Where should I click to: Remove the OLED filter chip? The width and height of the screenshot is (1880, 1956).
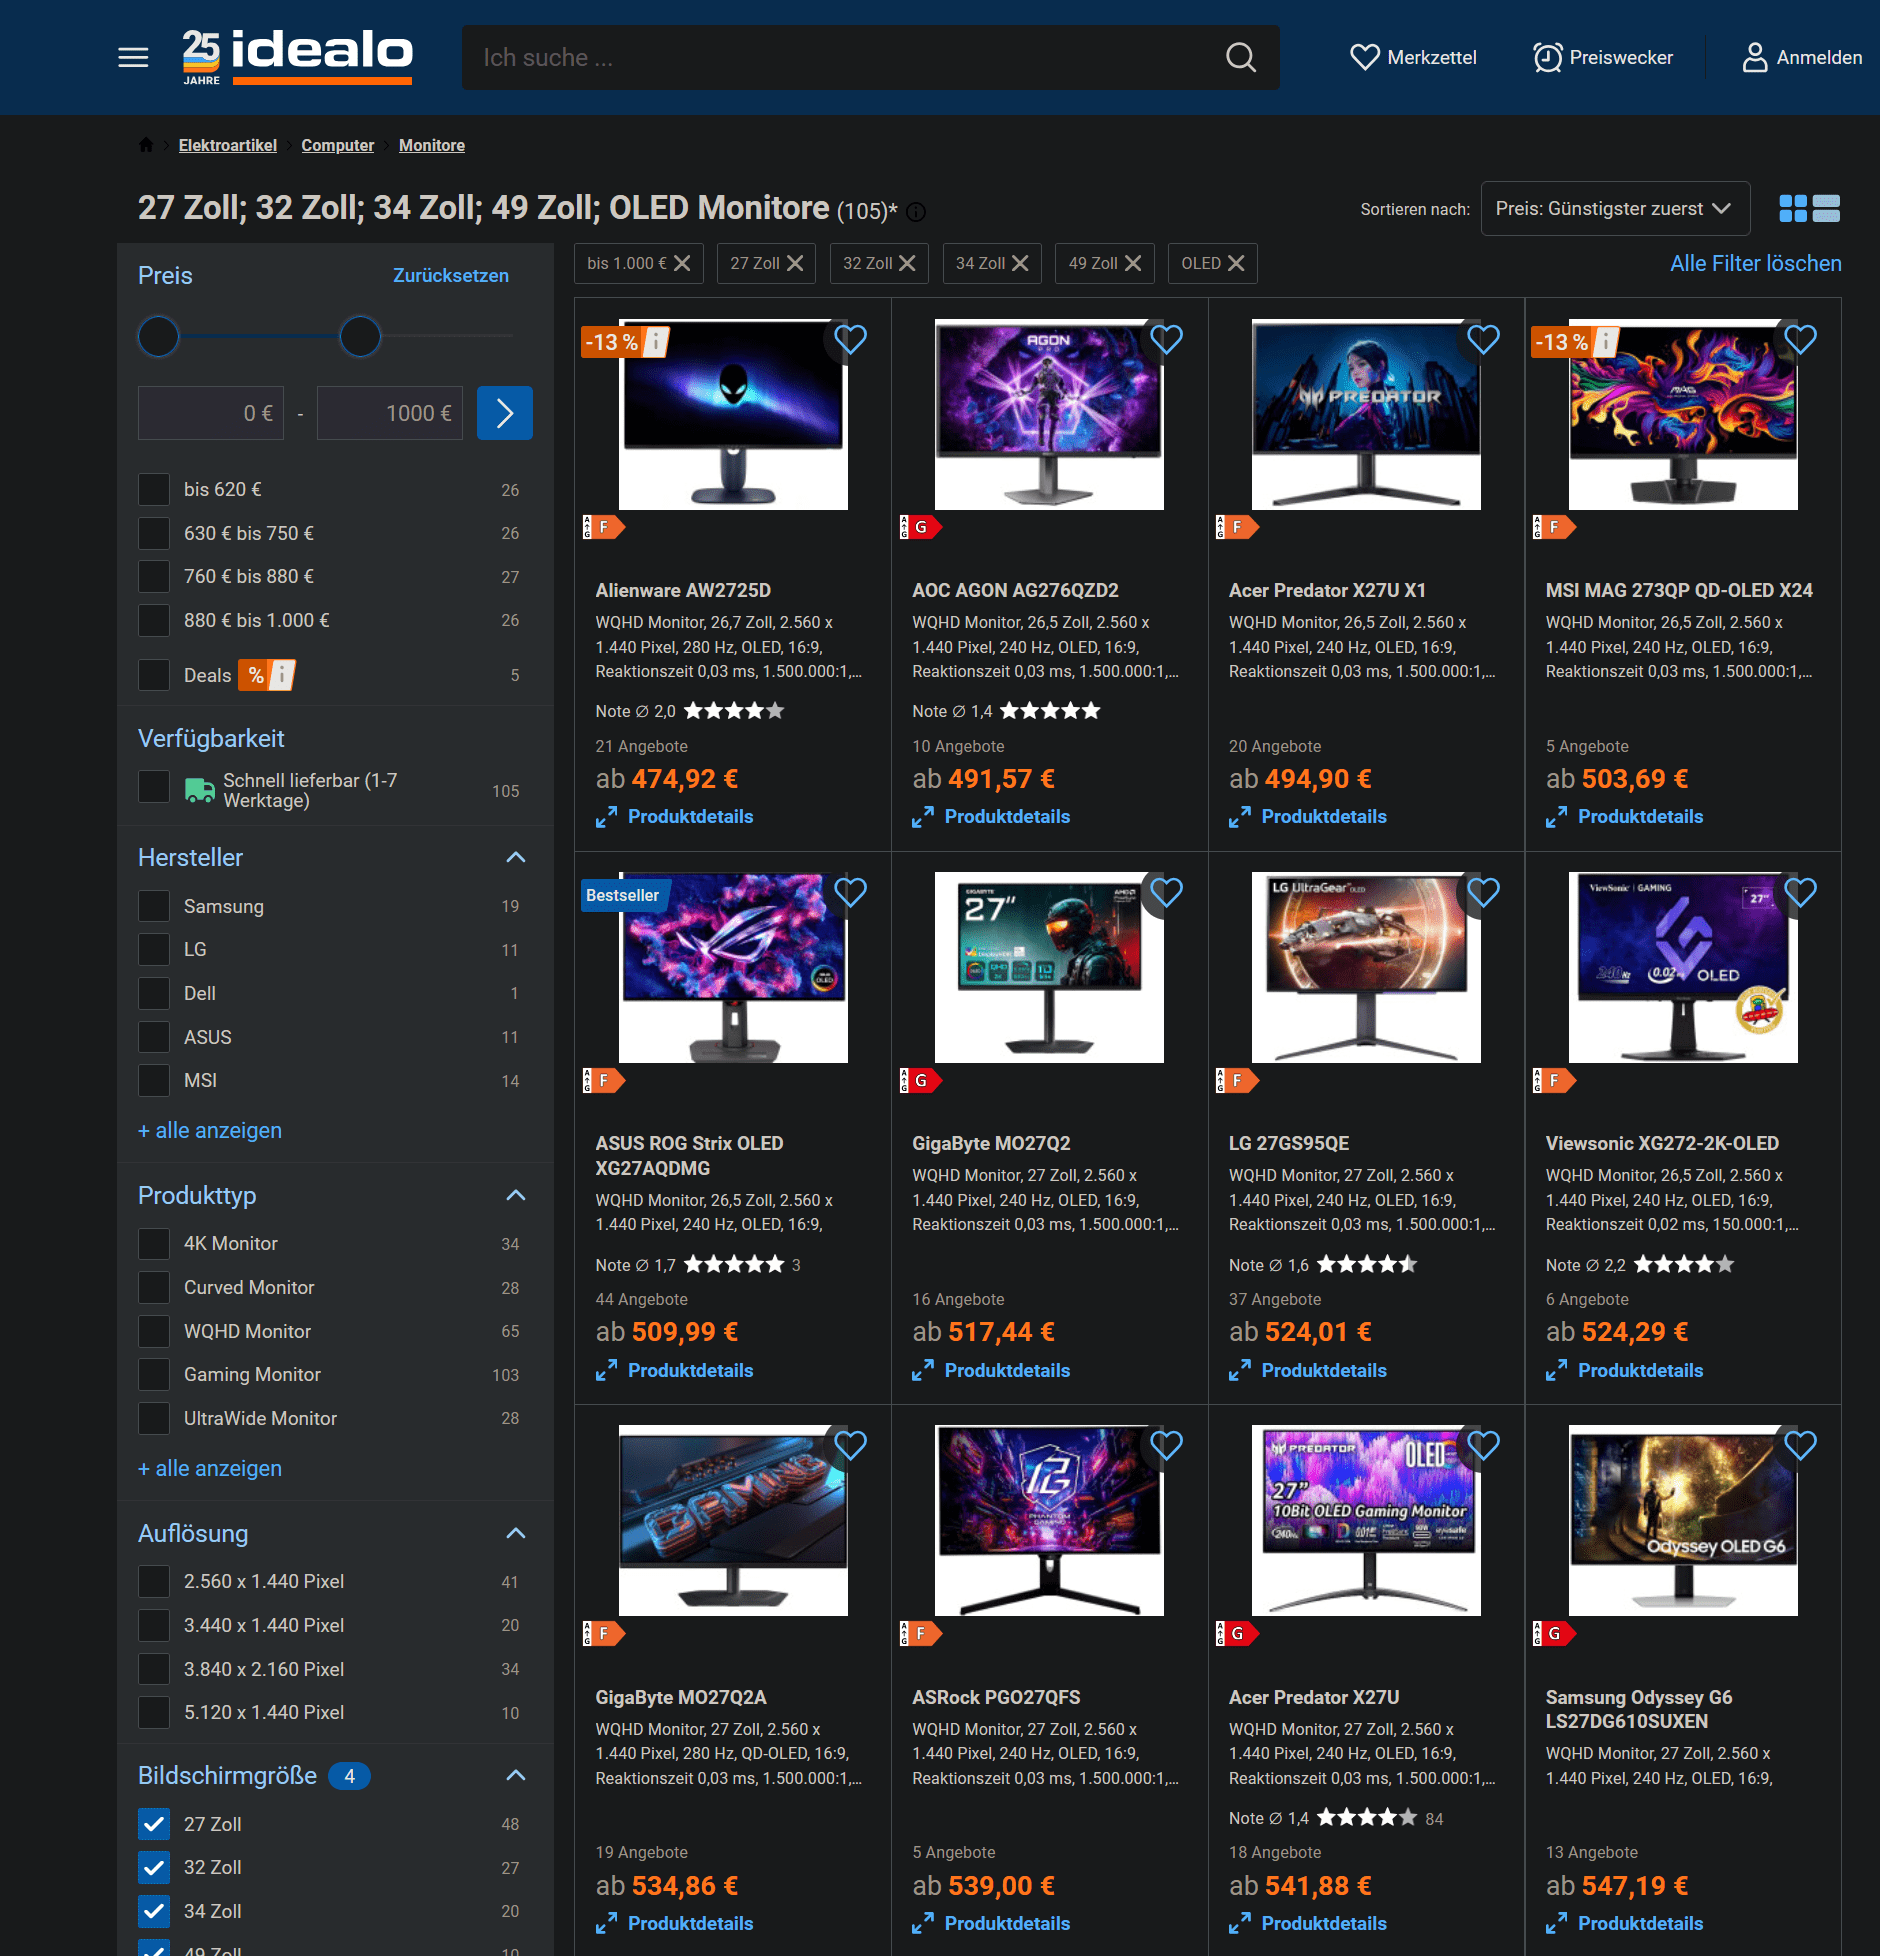1236,263
